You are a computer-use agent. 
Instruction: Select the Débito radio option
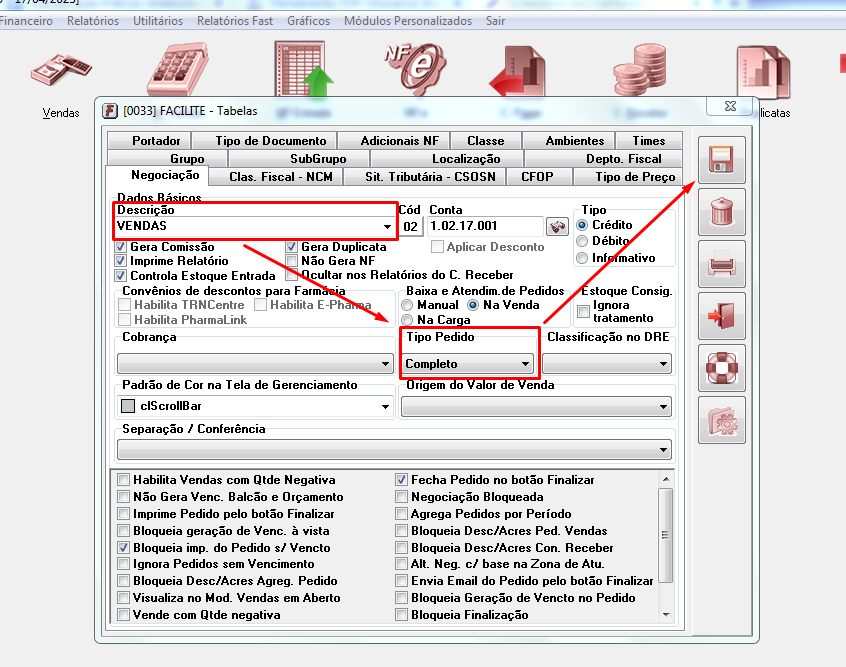click(x=582, y=241)
